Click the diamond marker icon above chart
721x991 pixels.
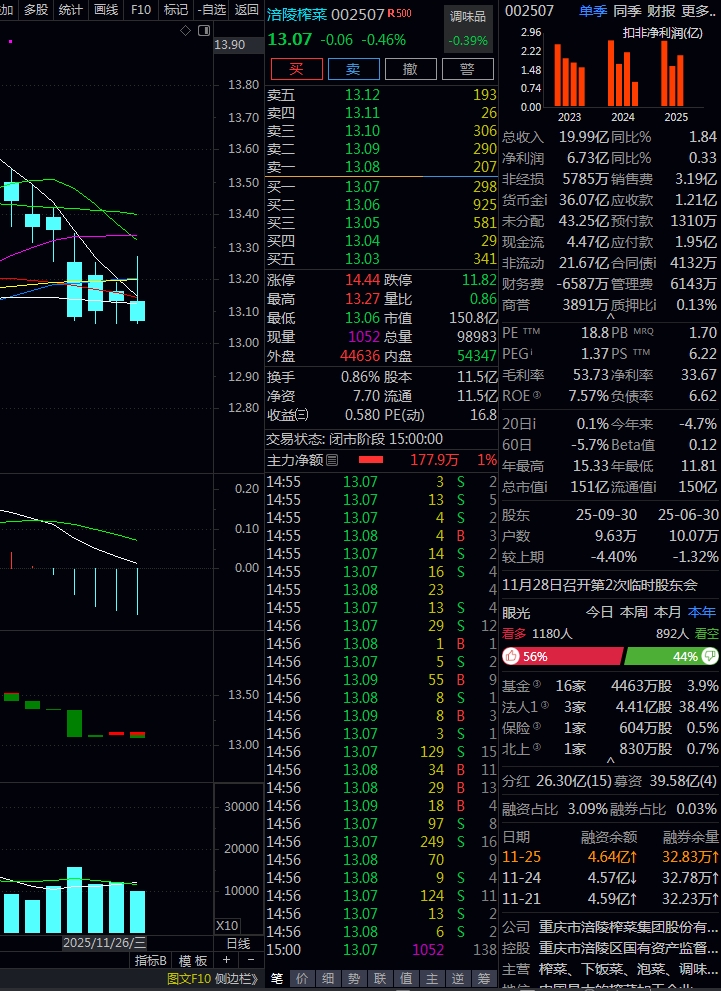coord(185,30)
